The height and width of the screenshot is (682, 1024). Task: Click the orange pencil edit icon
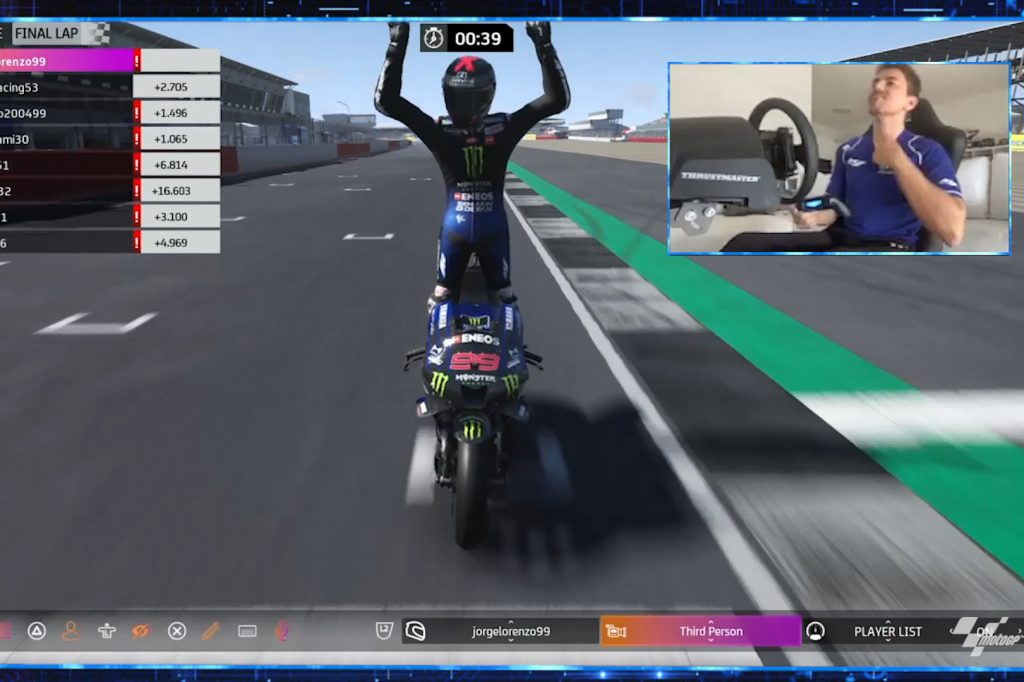pos(211,631)
